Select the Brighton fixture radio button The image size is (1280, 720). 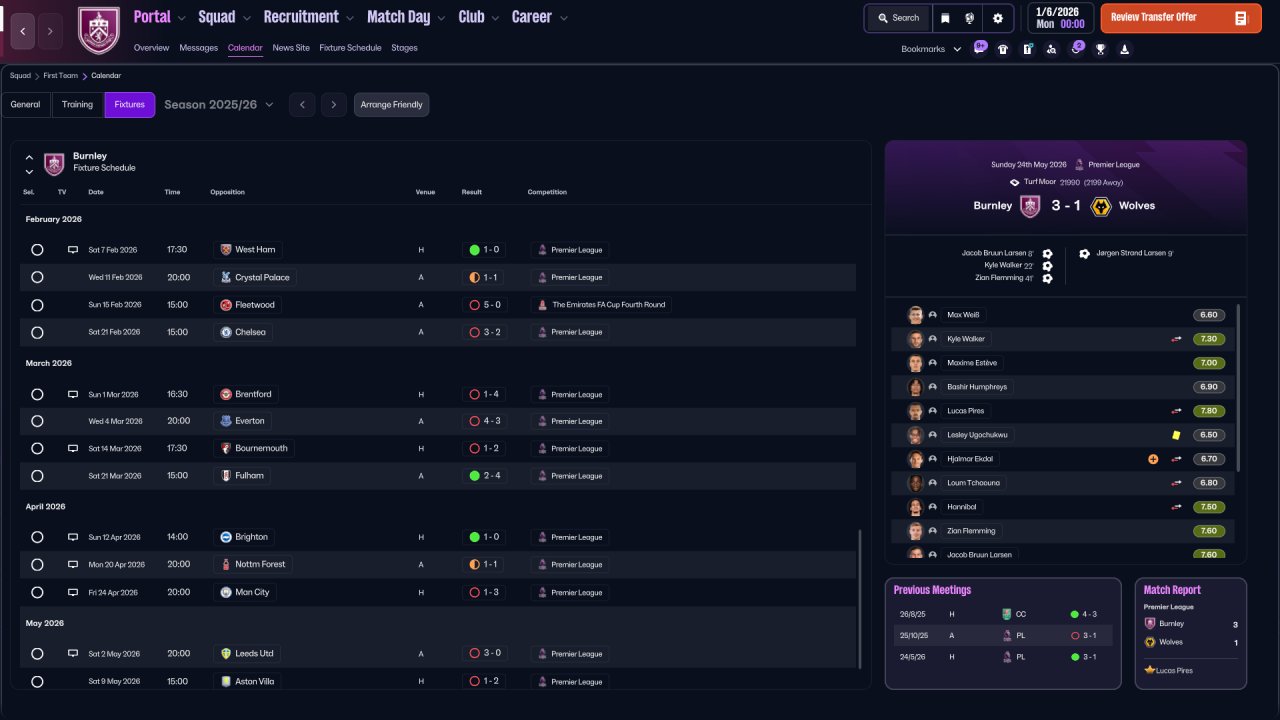pos(37,537)
